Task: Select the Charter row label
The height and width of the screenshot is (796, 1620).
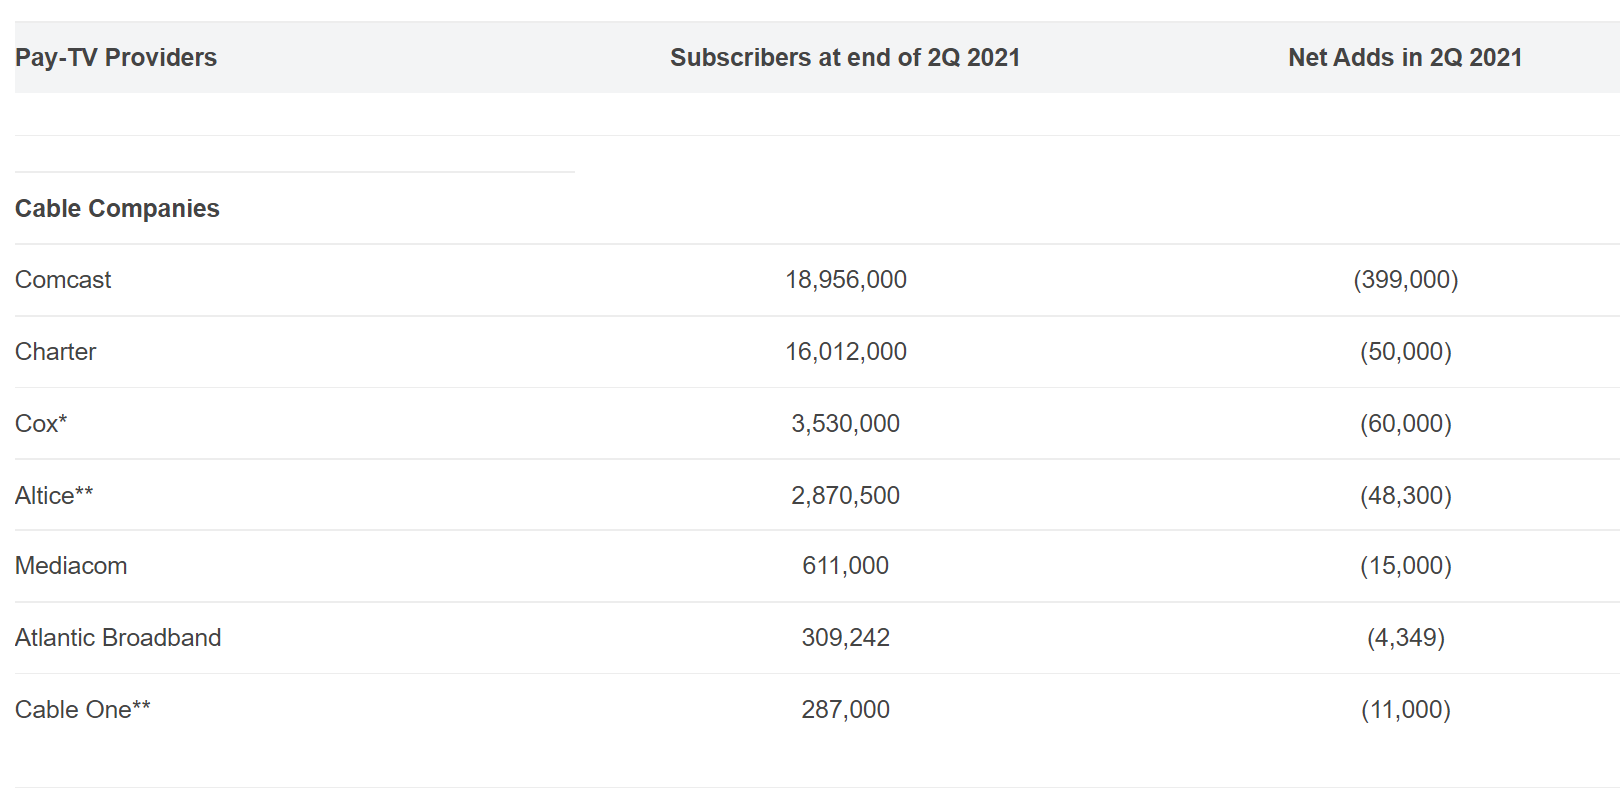Action: point(56,352)
